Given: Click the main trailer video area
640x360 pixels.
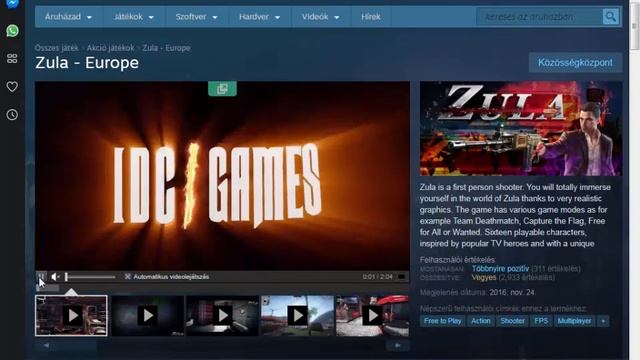Looking at the screenshot, I should click(222, 176).
